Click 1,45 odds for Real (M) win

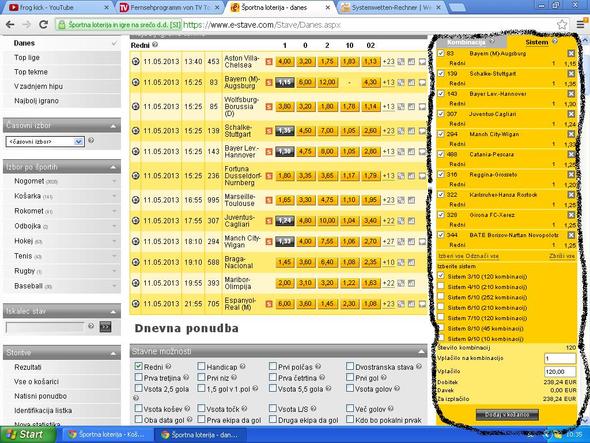point(327,303)
